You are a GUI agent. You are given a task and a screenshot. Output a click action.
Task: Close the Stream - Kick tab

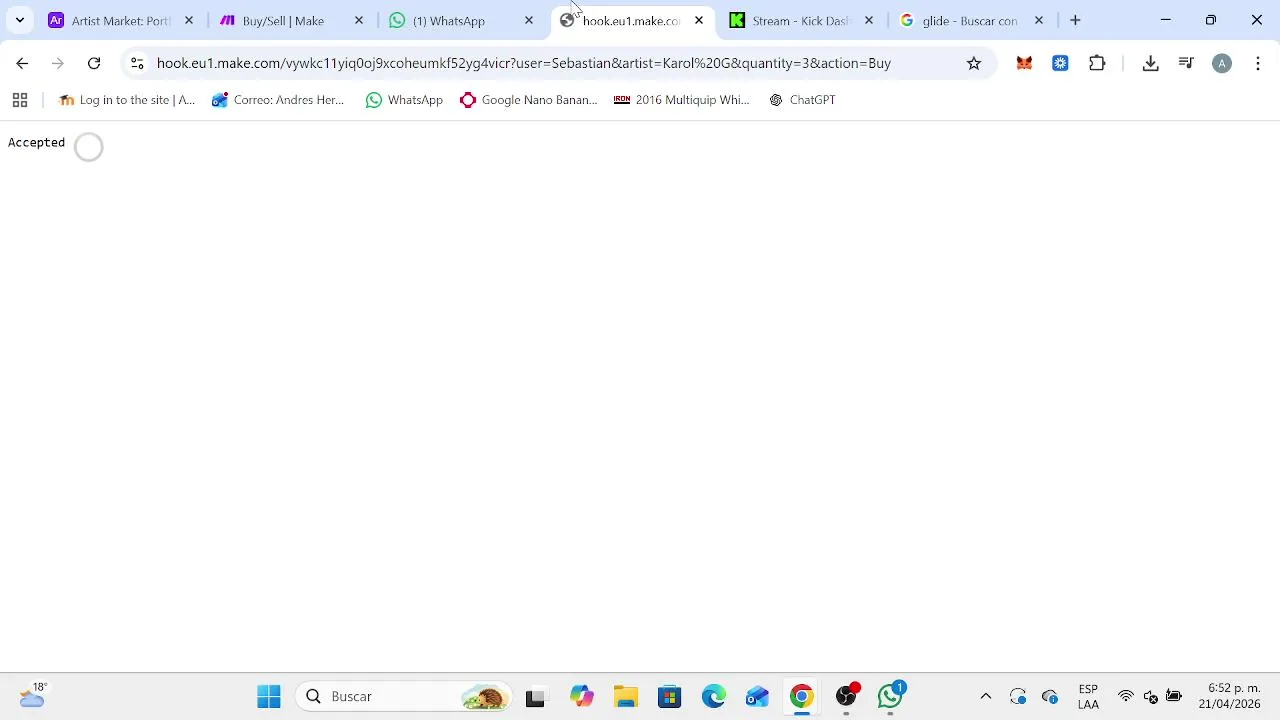pos(869,20)
